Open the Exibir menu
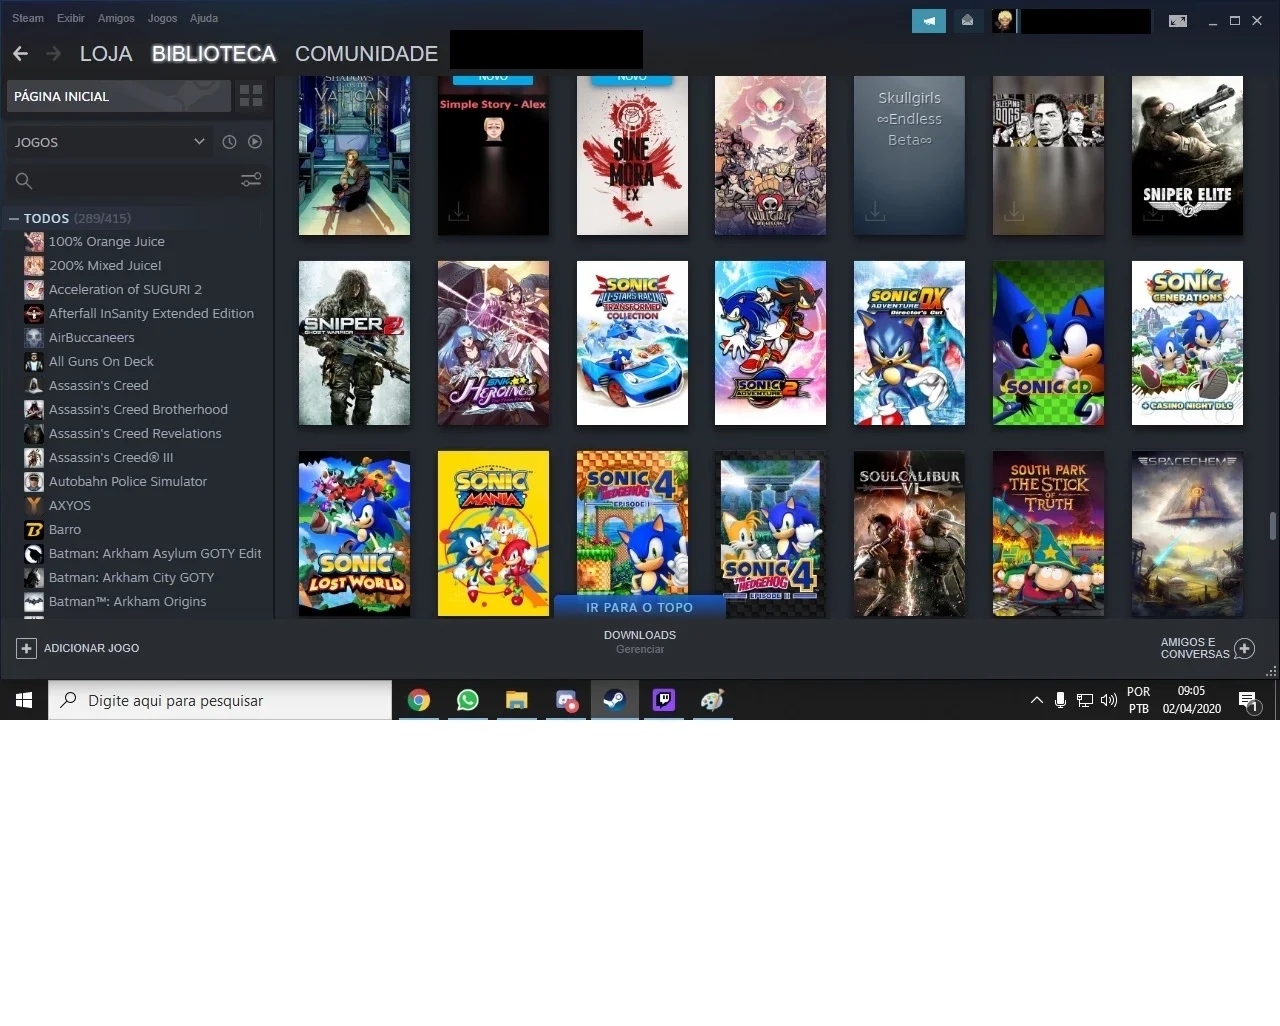 pos(70,18)
